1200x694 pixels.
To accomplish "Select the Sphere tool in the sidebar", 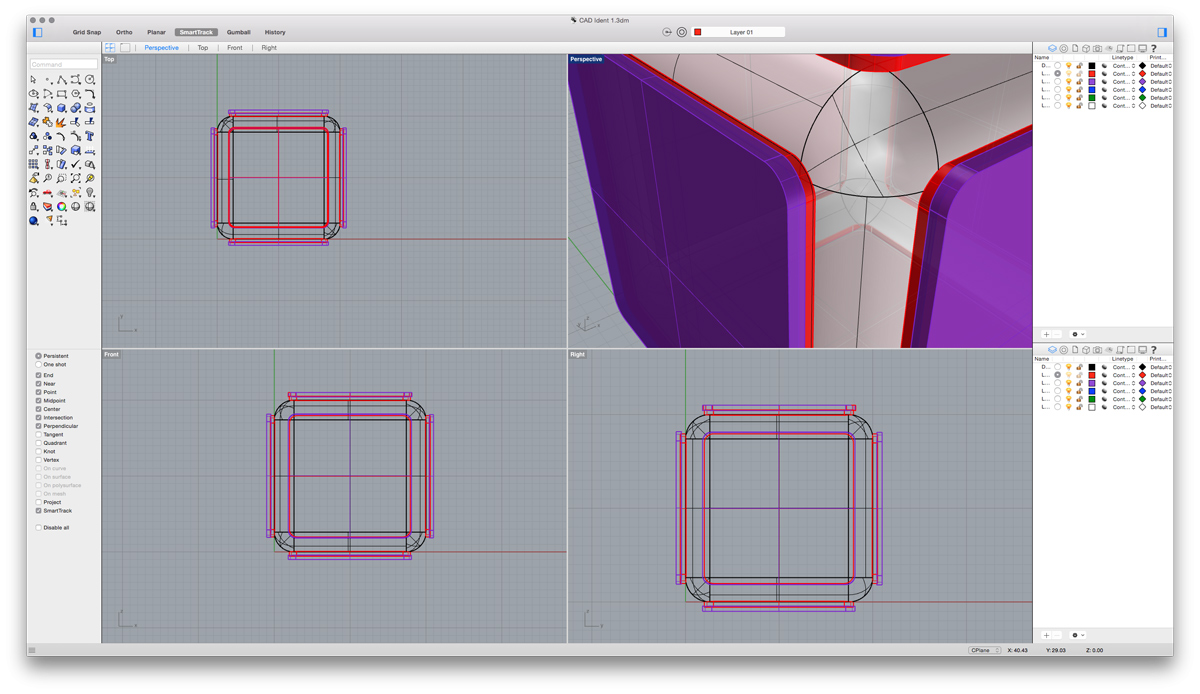I will click(x=75, y=107).
